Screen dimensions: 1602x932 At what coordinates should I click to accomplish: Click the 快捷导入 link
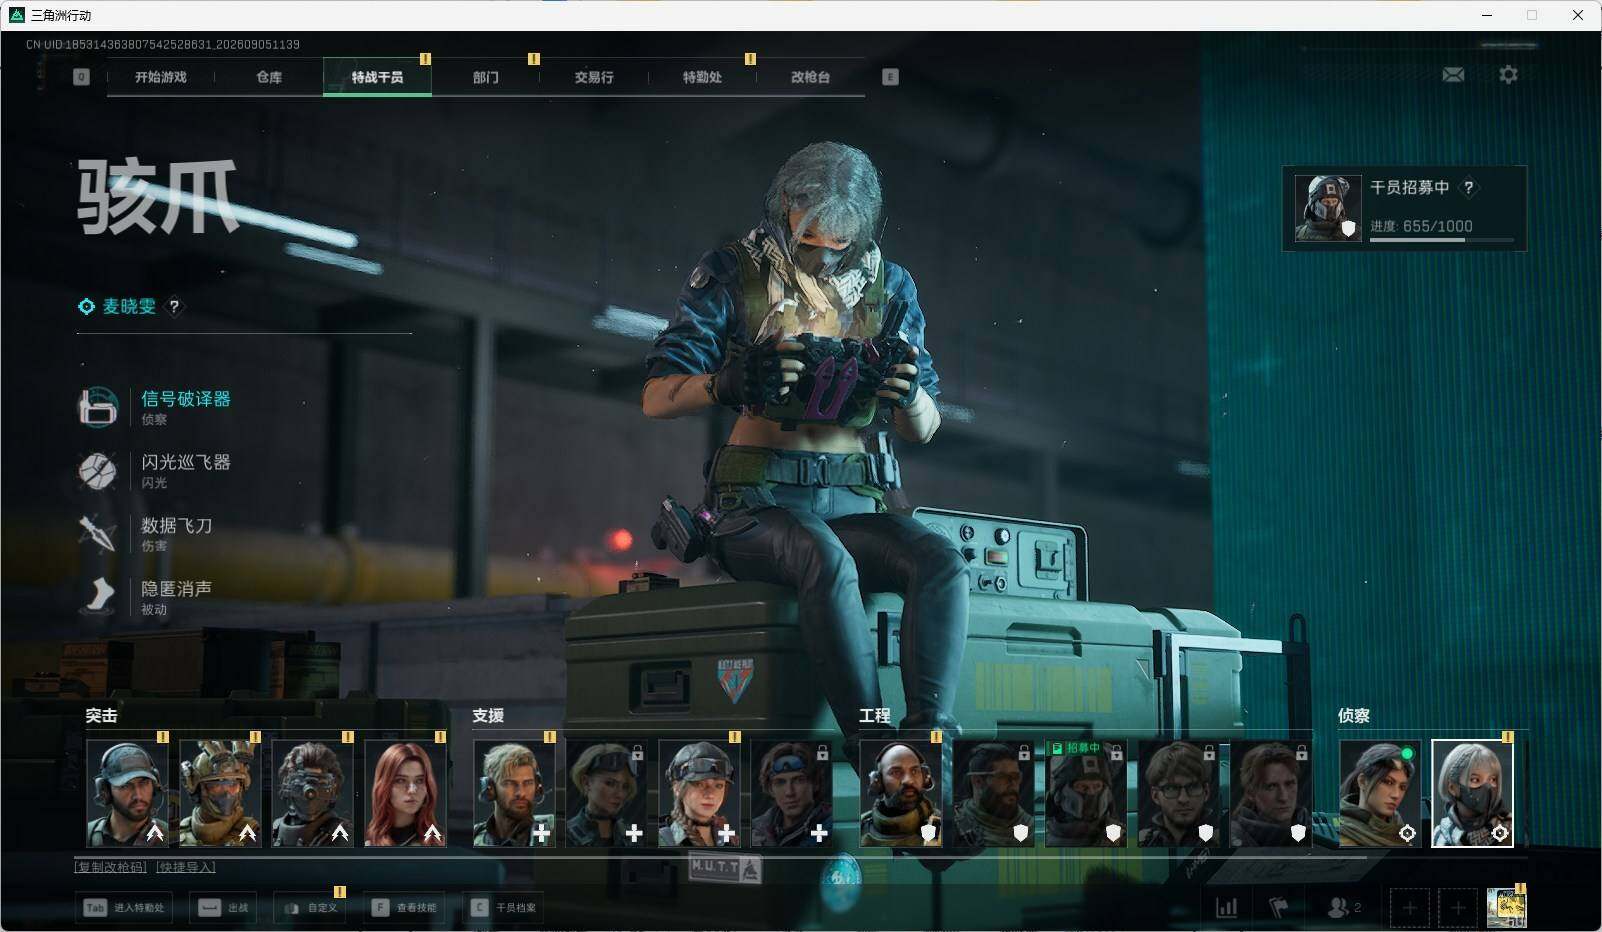coord(186,867)
